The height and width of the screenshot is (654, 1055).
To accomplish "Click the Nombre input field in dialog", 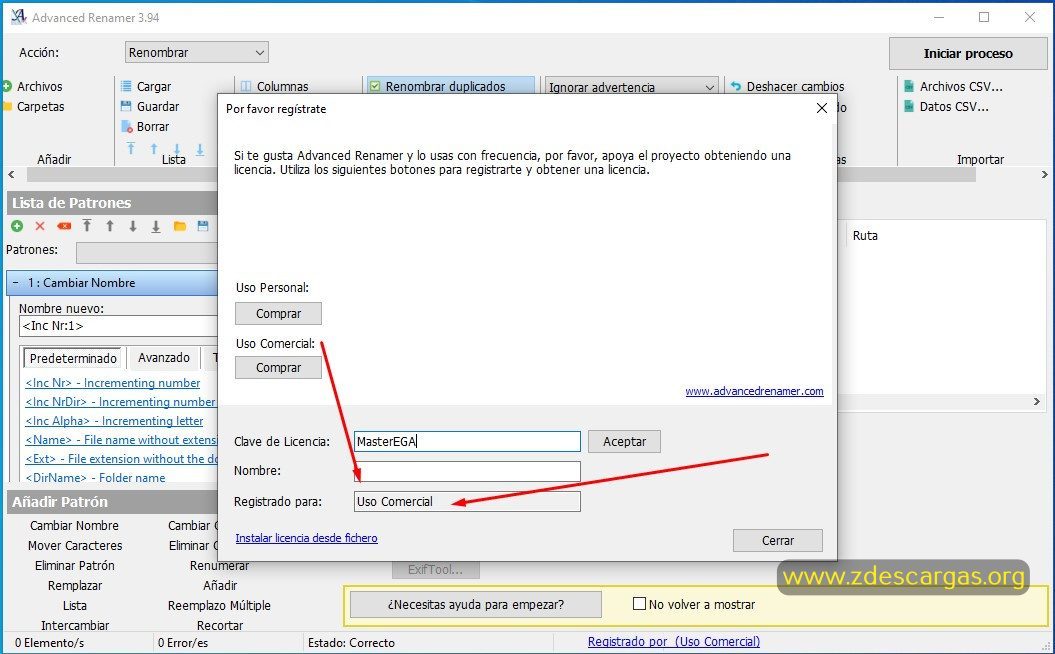I will pyautogui.click(x=467, y=471).
